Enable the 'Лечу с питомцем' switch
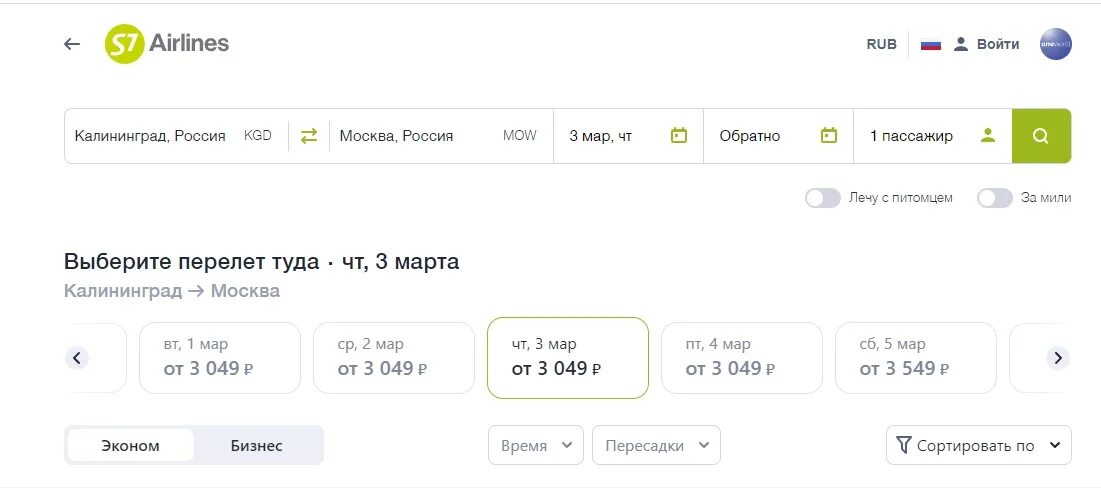Screen dimensions: 1101x488 point(823,198)
